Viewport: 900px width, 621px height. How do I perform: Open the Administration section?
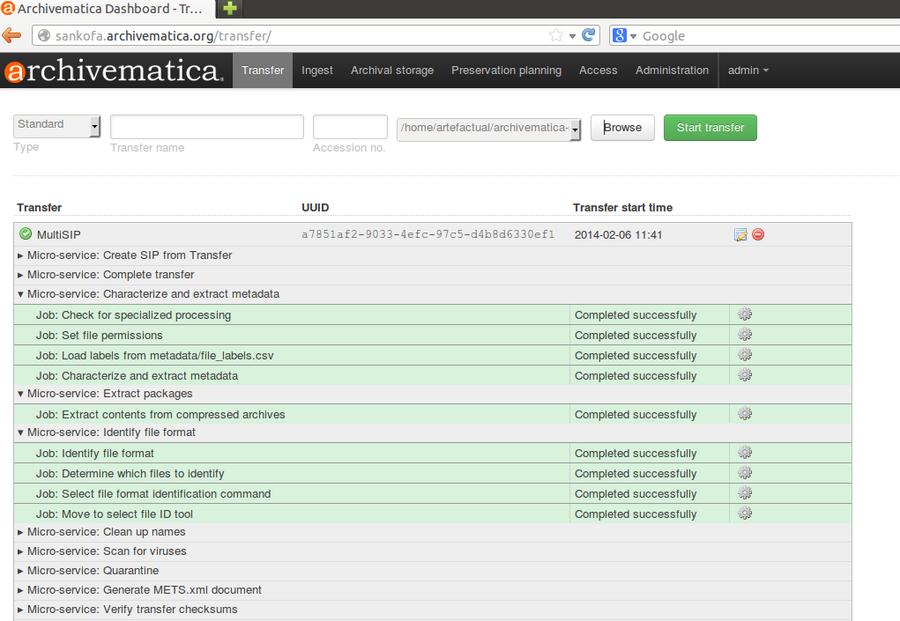coord(671,70)
